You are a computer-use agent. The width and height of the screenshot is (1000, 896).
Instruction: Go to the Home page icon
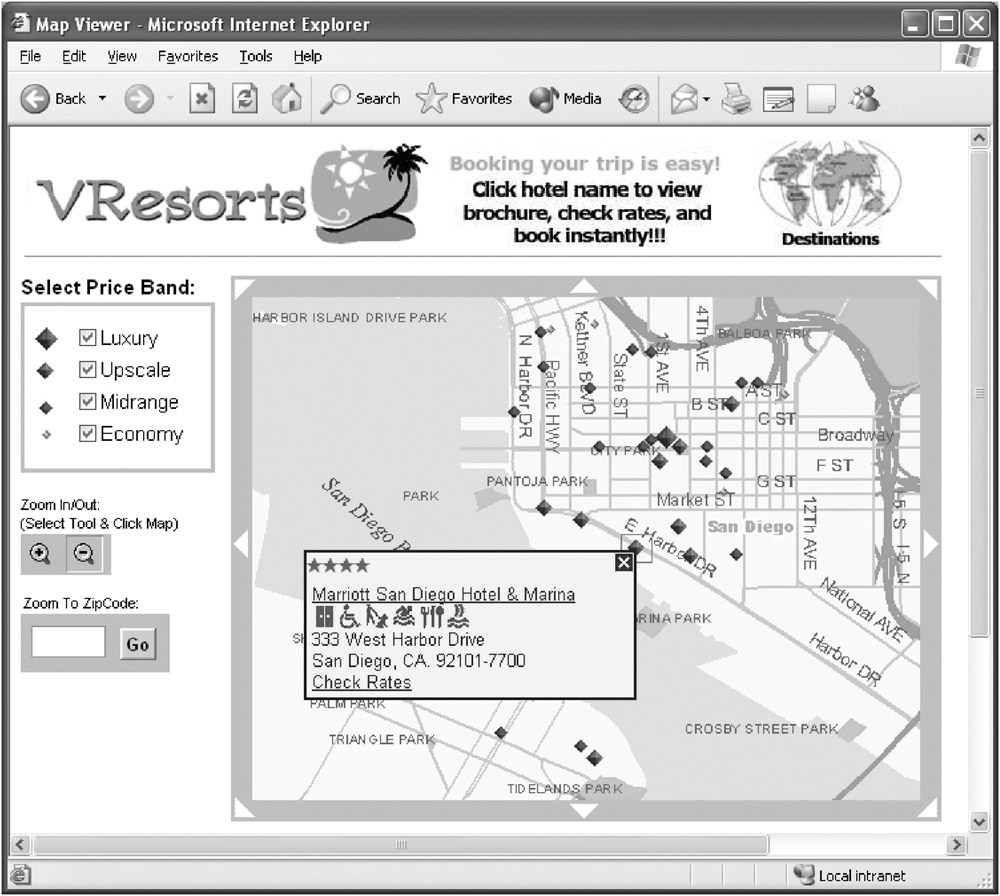pos(287,99)
